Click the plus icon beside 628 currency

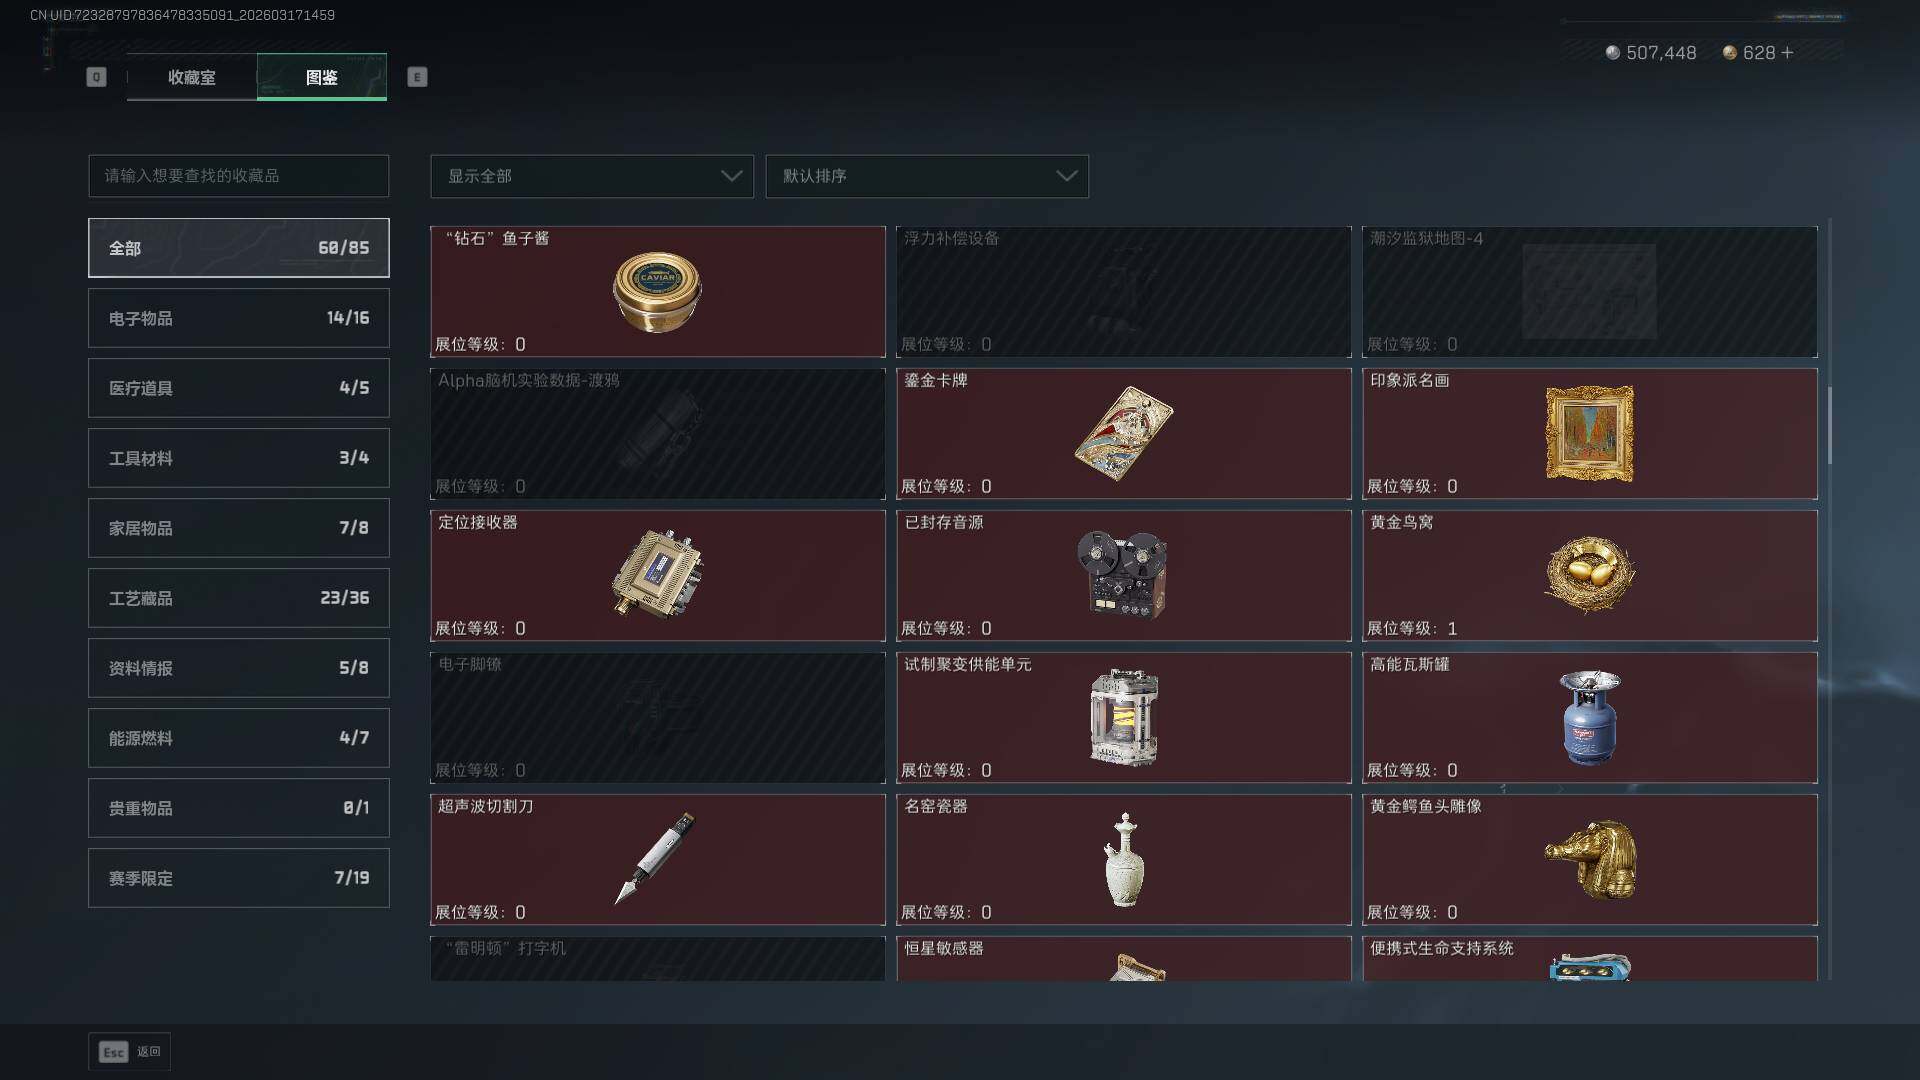coord(1787,52)
